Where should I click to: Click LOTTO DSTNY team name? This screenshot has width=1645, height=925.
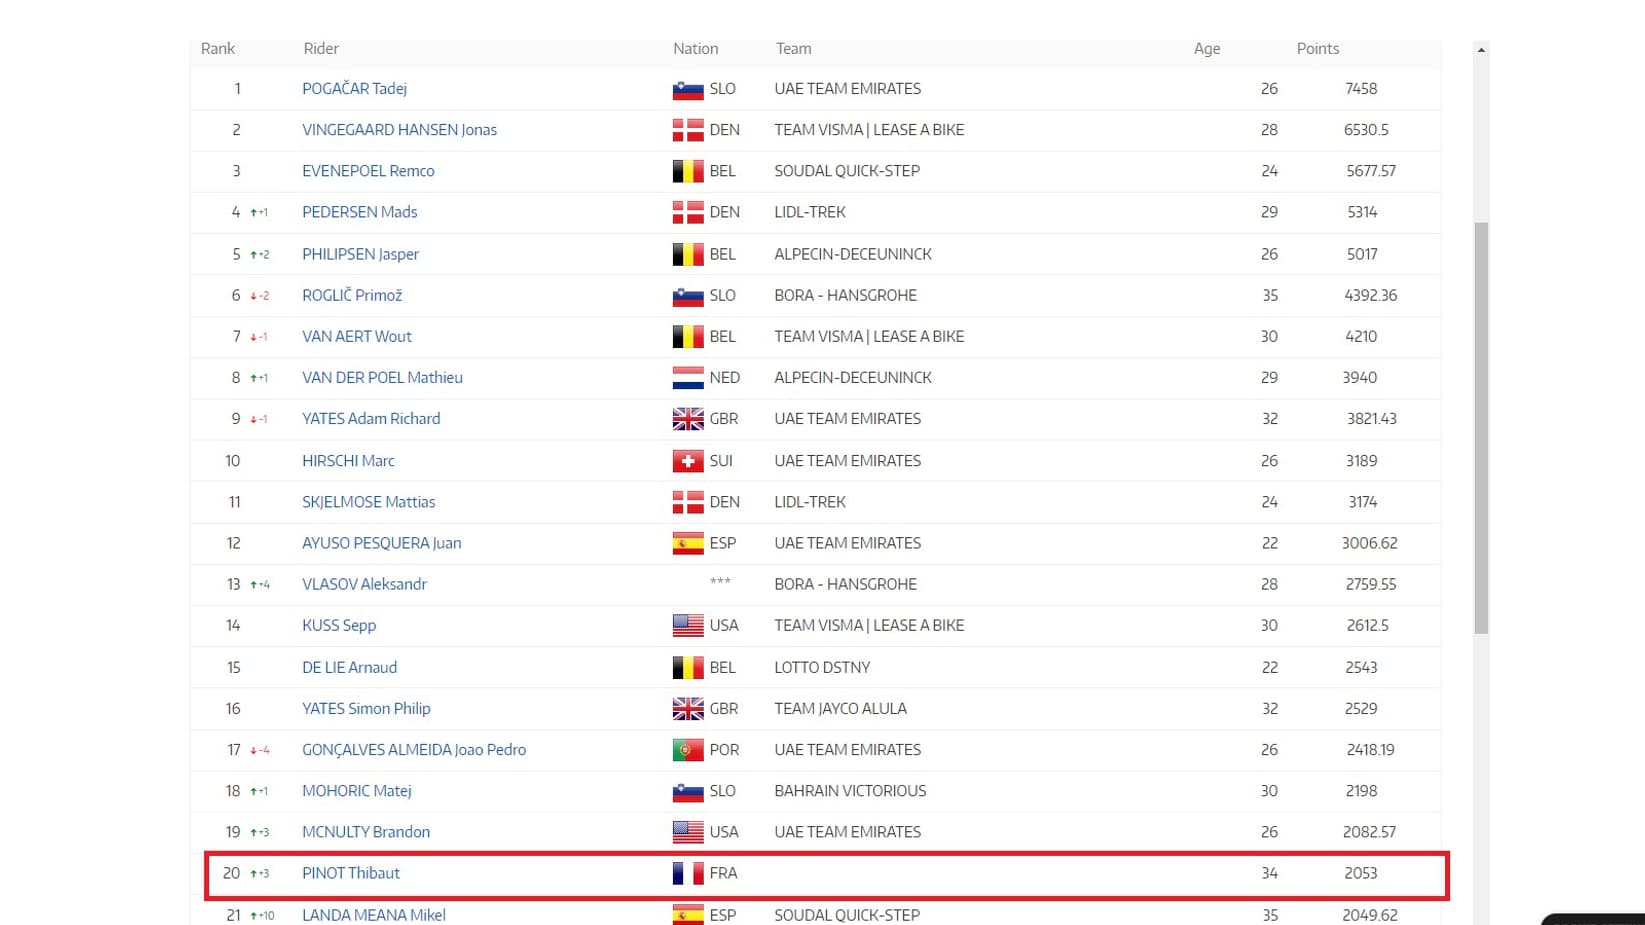click(822, 667)
